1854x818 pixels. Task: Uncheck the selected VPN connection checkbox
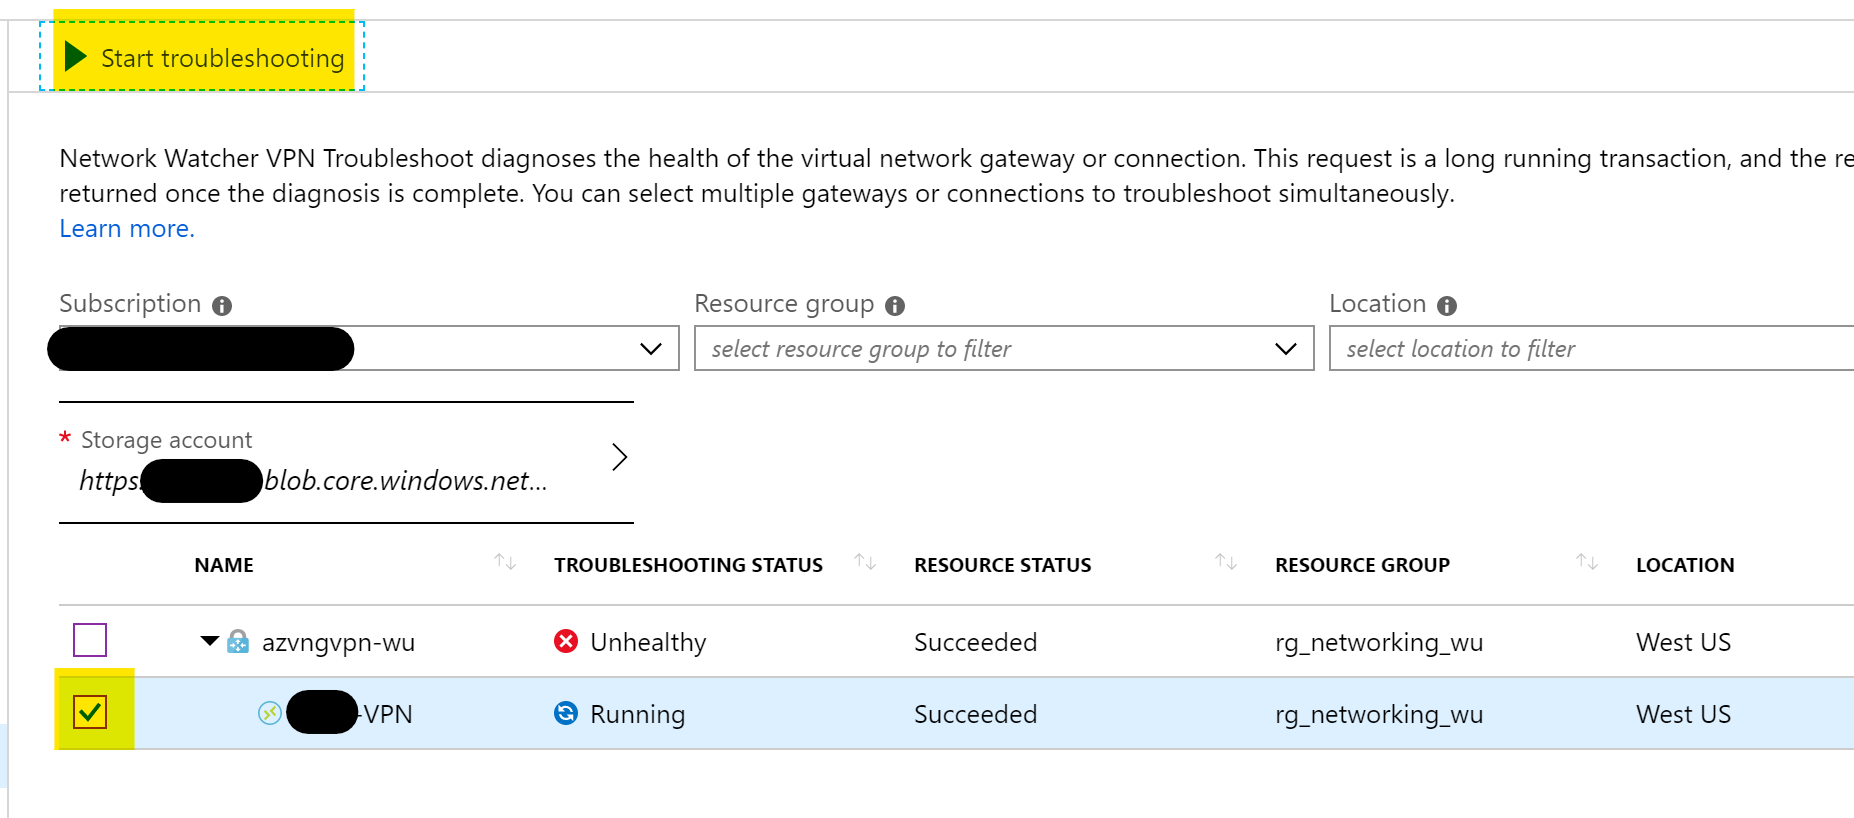pyautogui.click(x=90, y=712)
